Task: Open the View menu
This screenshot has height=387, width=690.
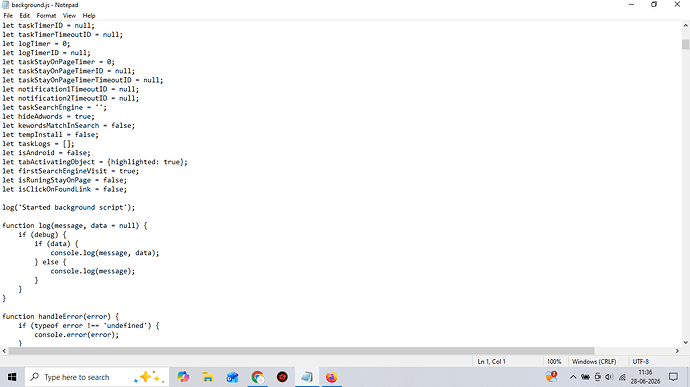Action: pos(69,15)
